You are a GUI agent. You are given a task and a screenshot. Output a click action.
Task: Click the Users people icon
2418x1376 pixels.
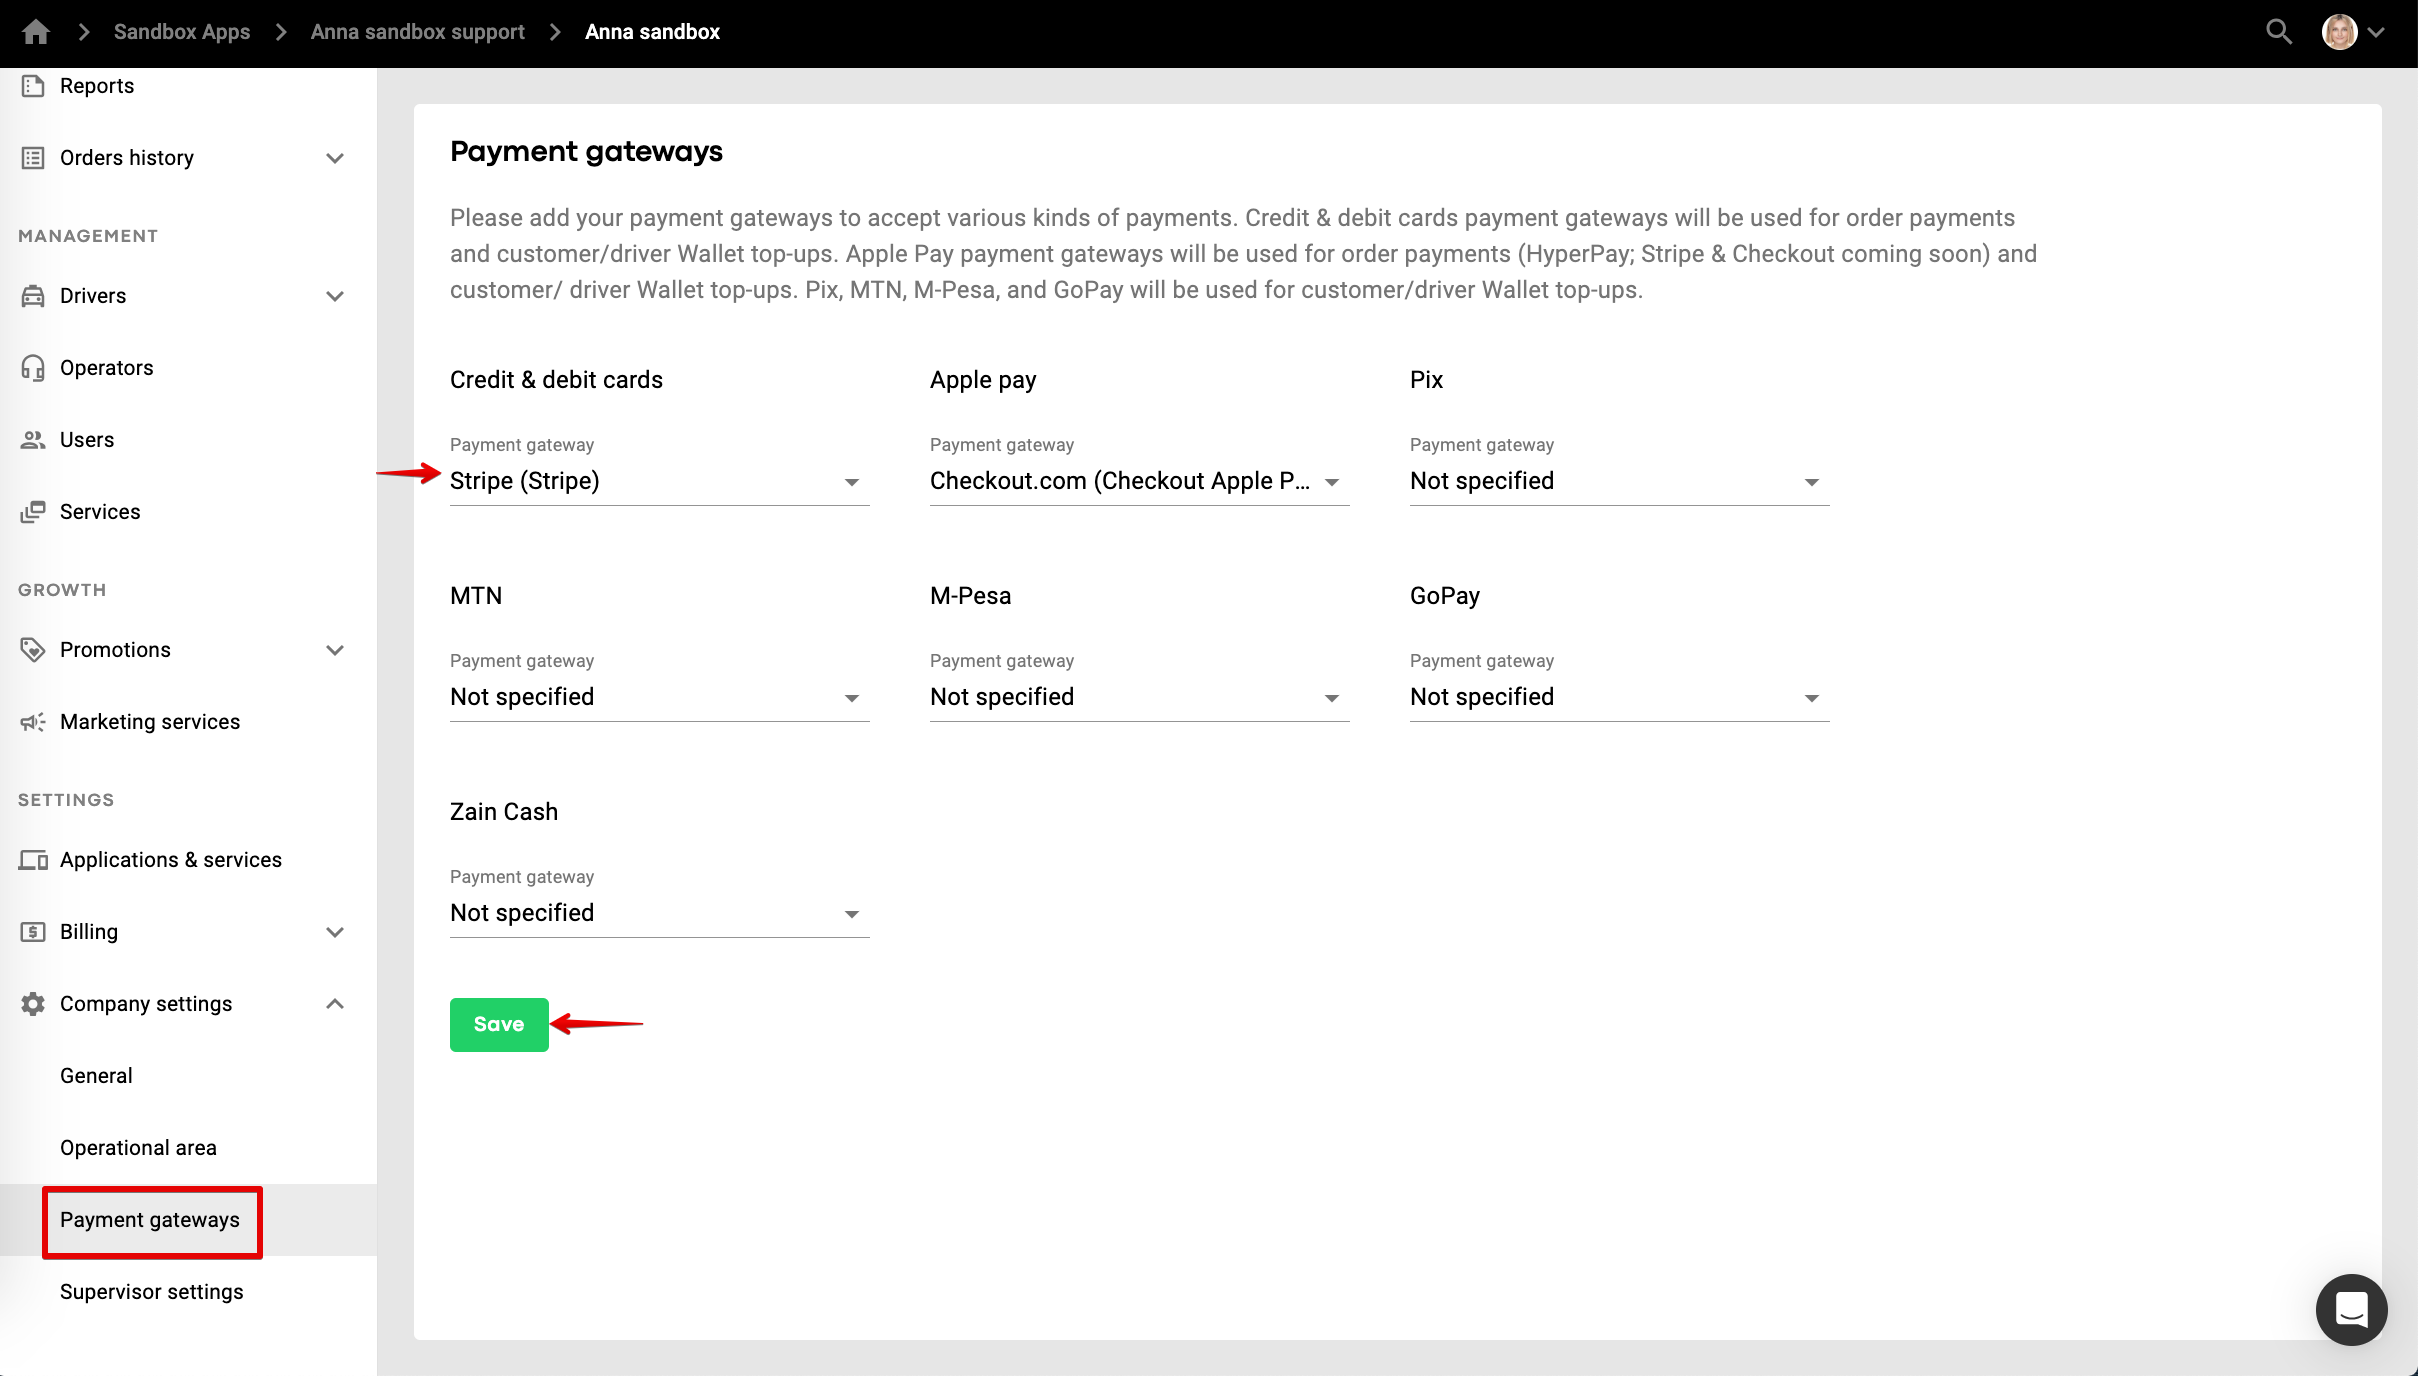coord(33,440)
